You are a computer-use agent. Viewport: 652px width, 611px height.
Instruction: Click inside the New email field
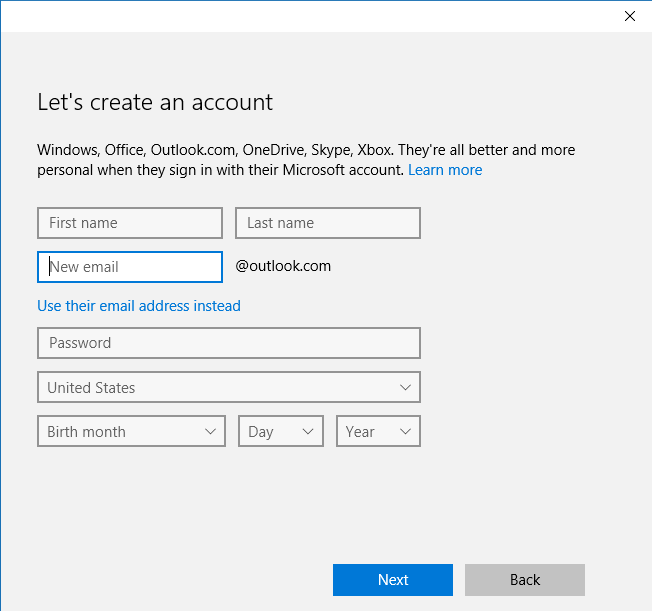[130, 267]
